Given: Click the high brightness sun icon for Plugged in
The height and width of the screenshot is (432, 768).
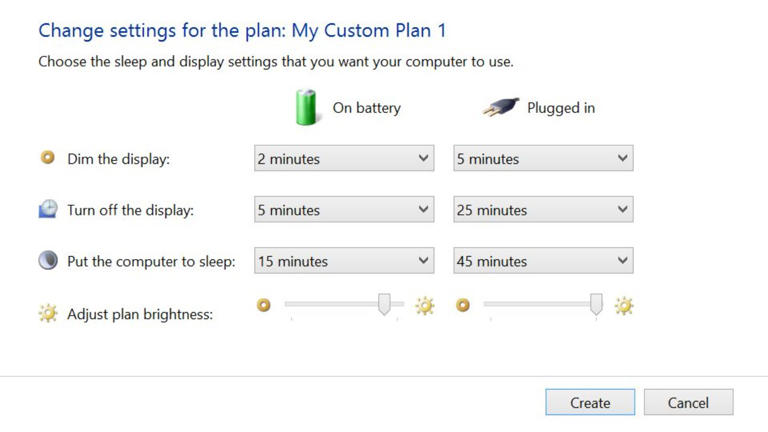Looking at the screenshot, I should pyautogui.click(x=624, y=306).
